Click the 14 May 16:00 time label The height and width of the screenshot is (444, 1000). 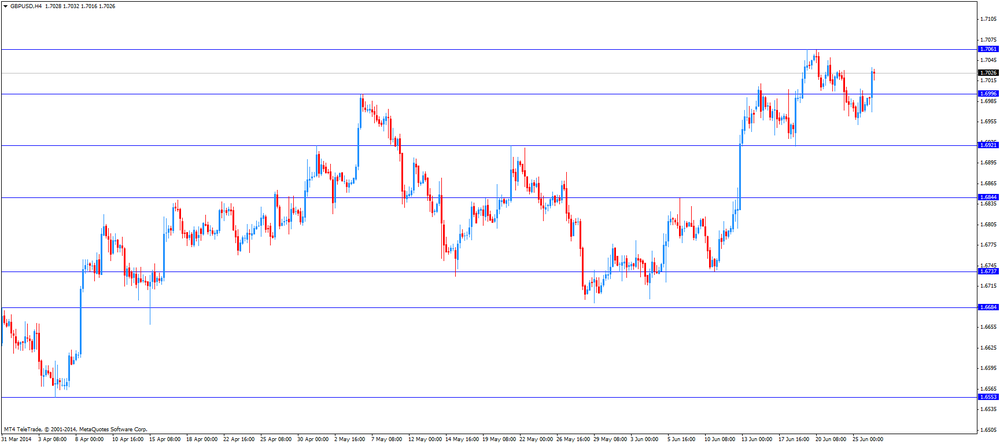(x=462, y=440)
